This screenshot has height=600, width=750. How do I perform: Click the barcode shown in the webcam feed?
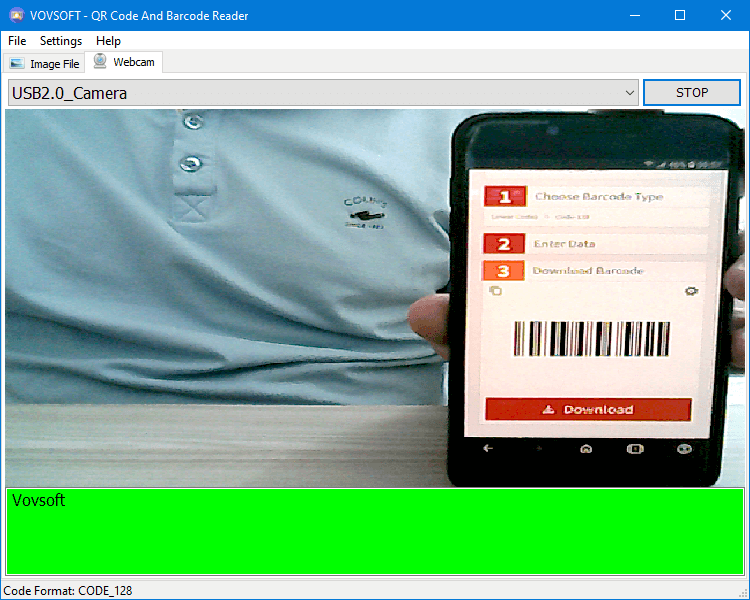(x=592, y=339)
